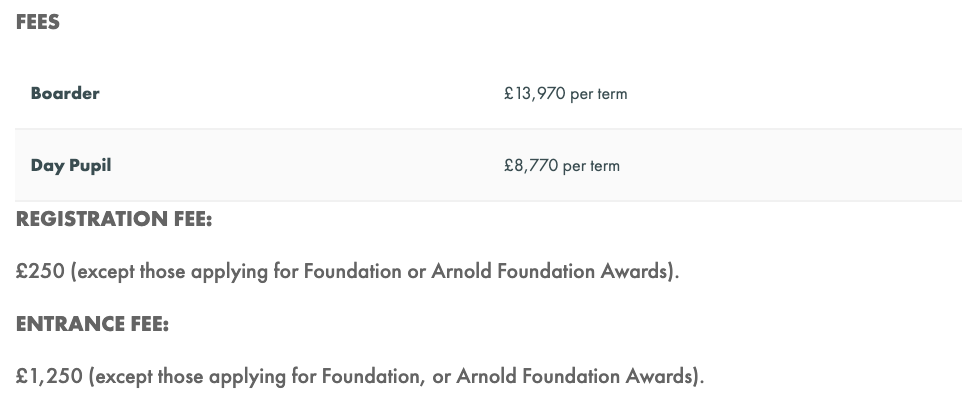The width and height of the screenshot is (964, 406).
Task: Click the FEES heading
Action: pos(38,22)
